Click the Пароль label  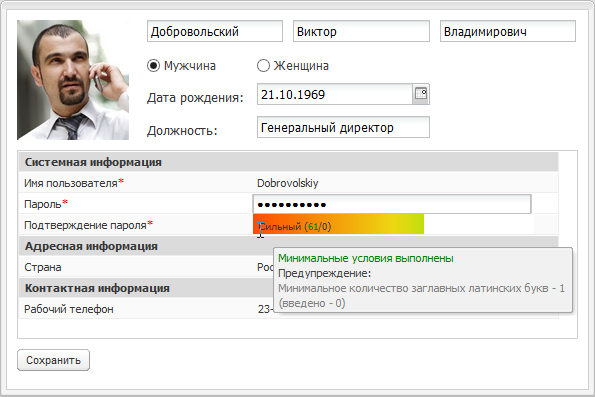tap(43, 204)
